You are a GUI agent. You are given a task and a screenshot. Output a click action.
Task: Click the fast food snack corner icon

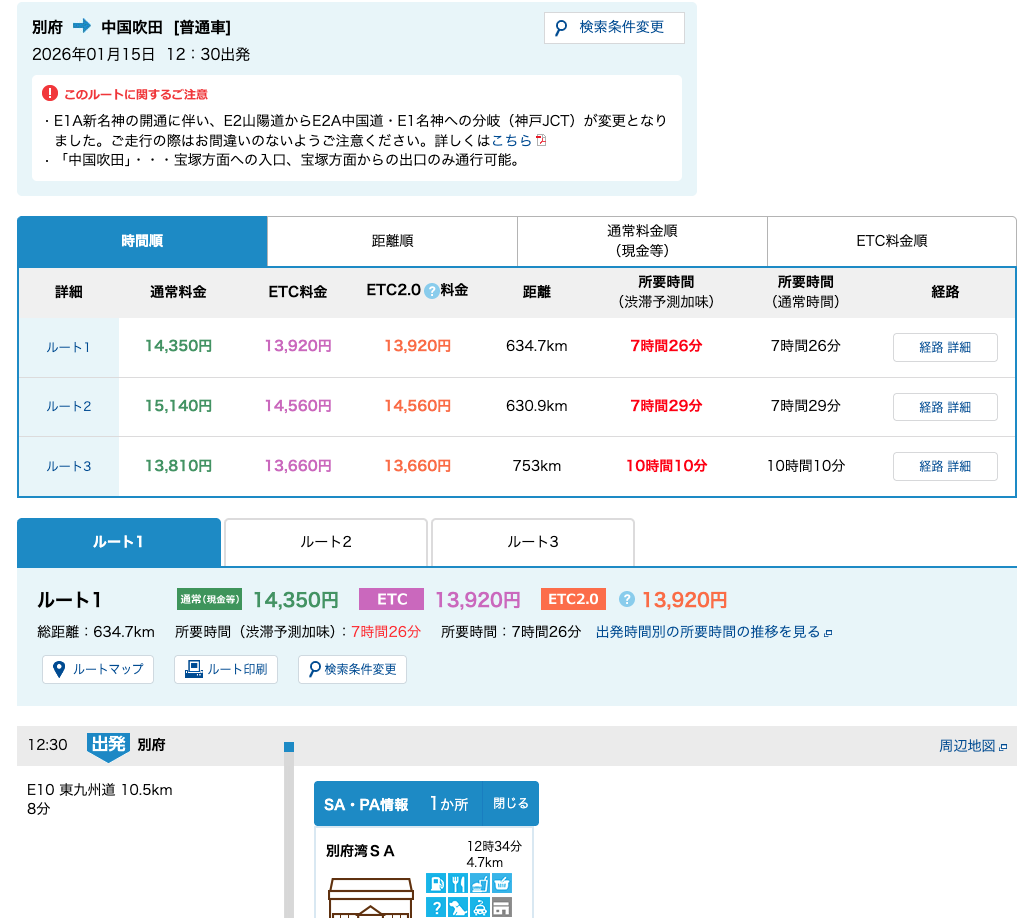479,883
